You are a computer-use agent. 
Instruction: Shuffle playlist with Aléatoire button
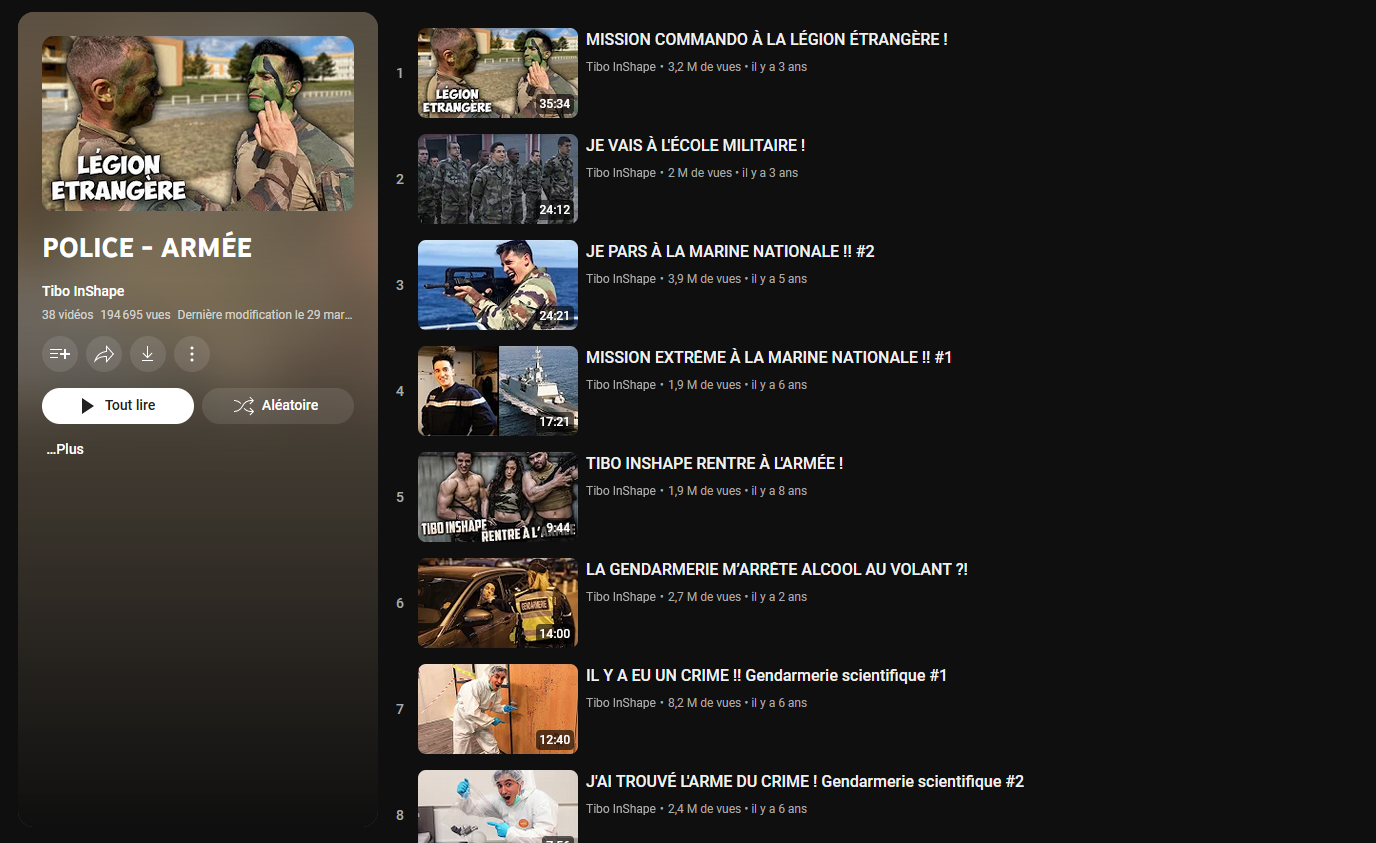click(x=278, y=406)
